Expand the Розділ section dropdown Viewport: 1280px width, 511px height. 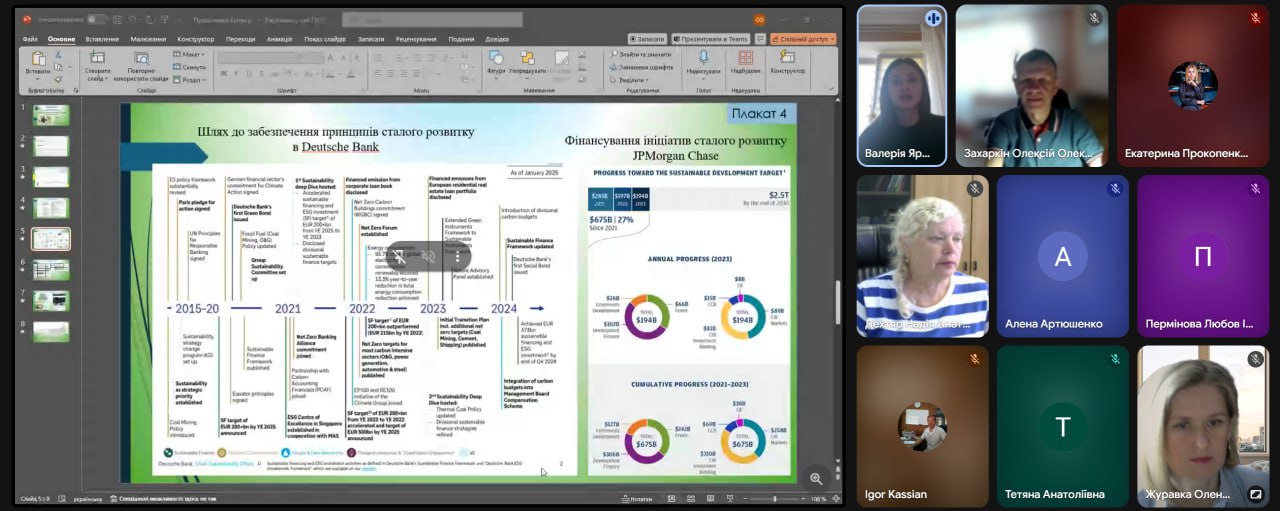pos(191,80)
